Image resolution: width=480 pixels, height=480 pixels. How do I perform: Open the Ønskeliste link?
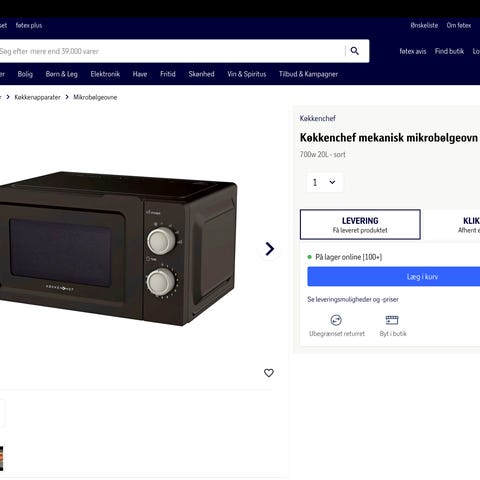coord(424,25)
